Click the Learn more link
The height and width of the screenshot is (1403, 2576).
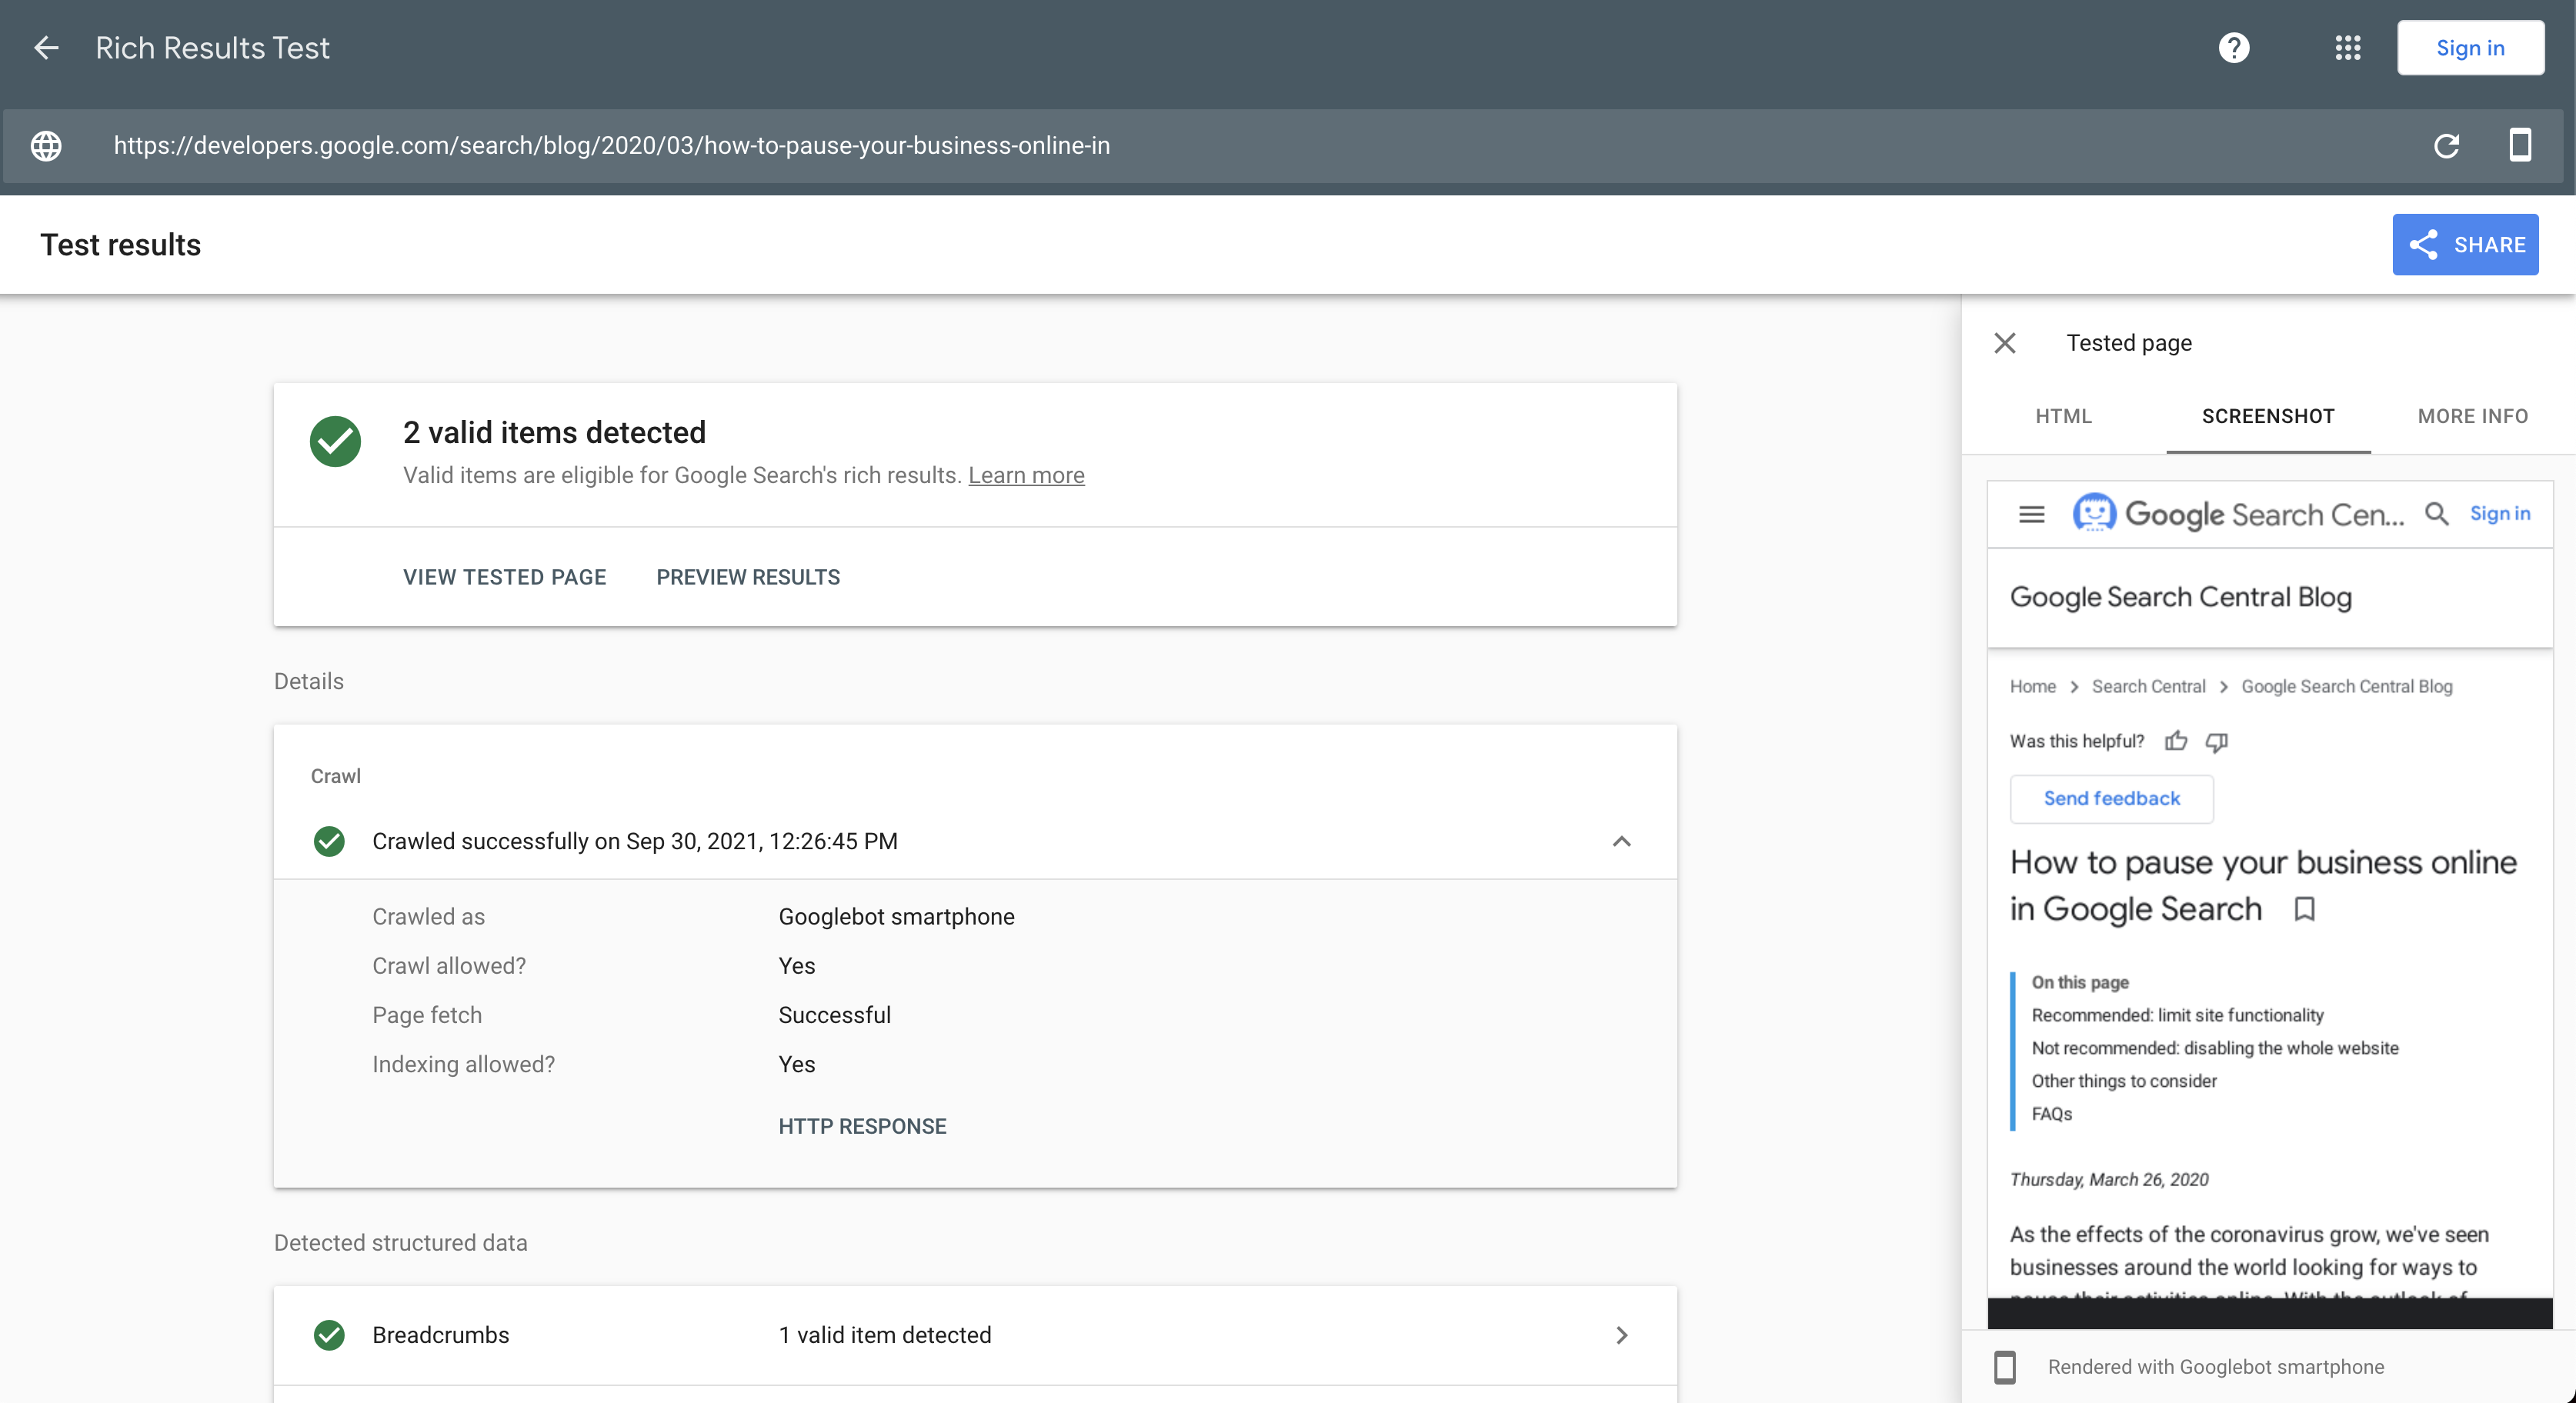pyautogui.click(x=1028, y=473)
